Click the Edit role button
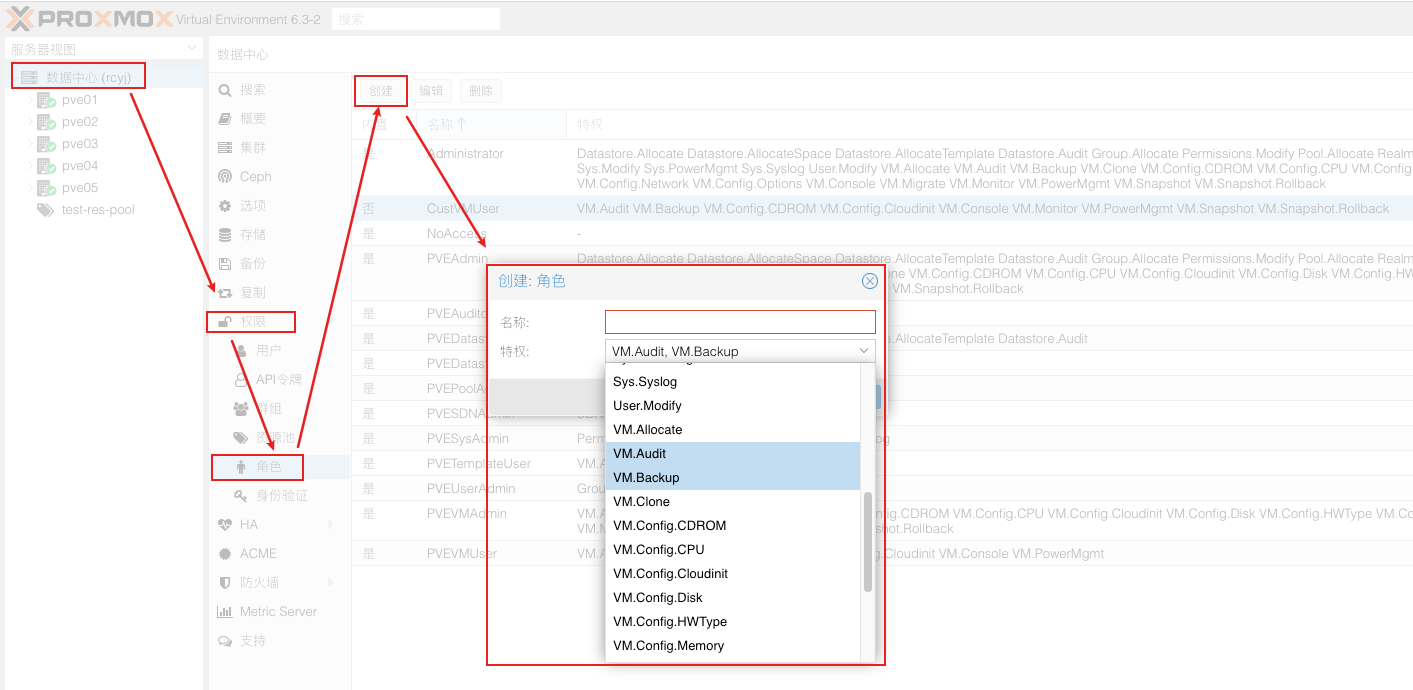This screenshot has height=690, width=1413. (431, 91)
